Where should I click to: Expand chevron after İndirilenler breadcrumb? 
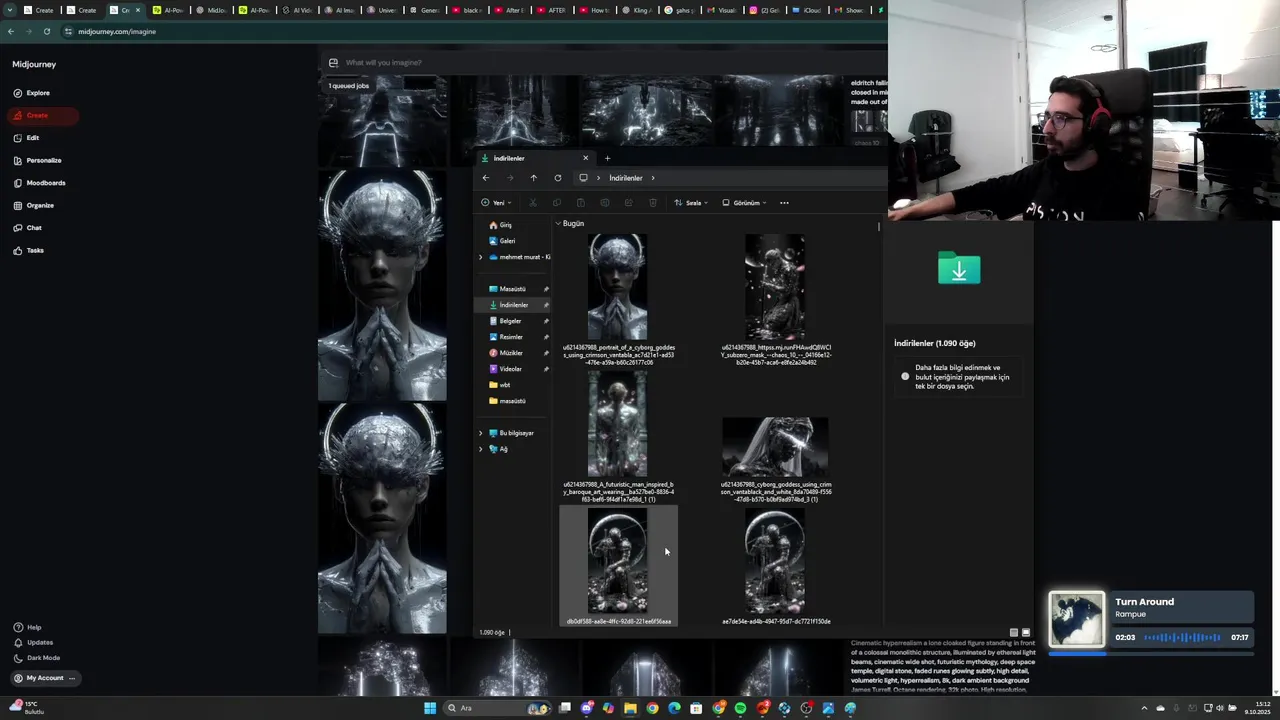pyautogui.click(x=653, y=178)
